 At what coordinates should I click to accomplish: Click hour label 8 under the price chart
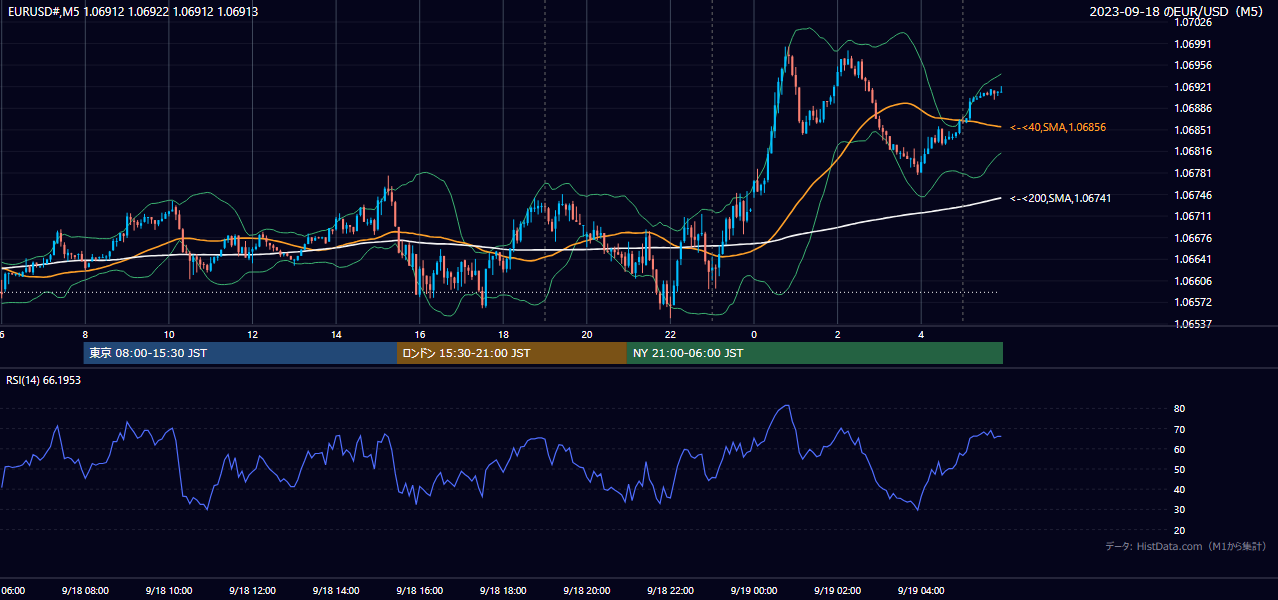[x=85, y=334]
